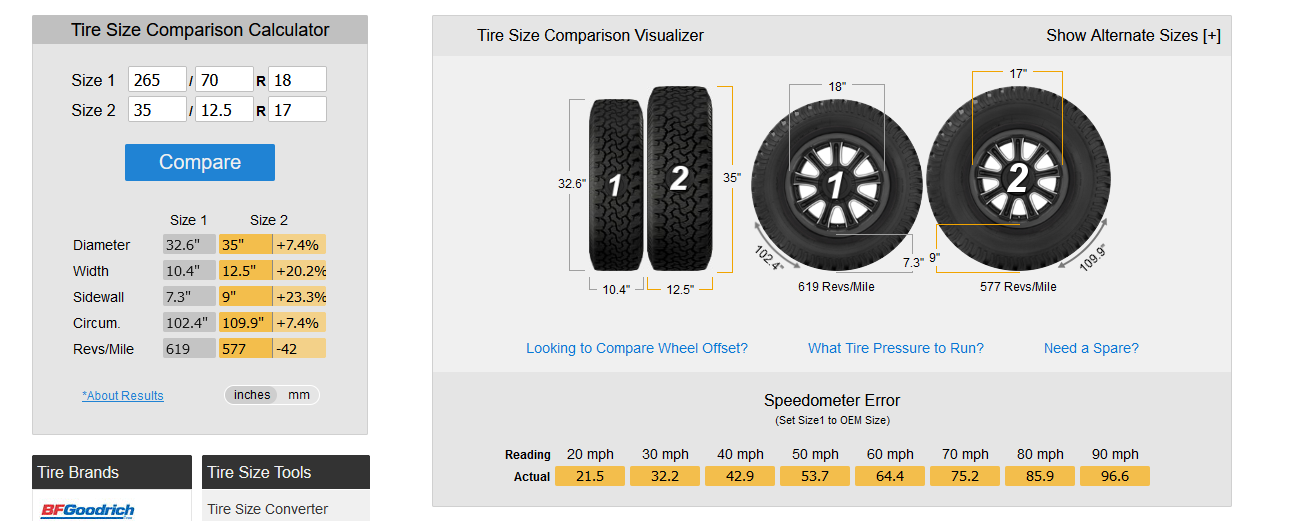1309x521 pixels.
Task: Open What Tire Pressure to Run link
Action: coord(896,348)
